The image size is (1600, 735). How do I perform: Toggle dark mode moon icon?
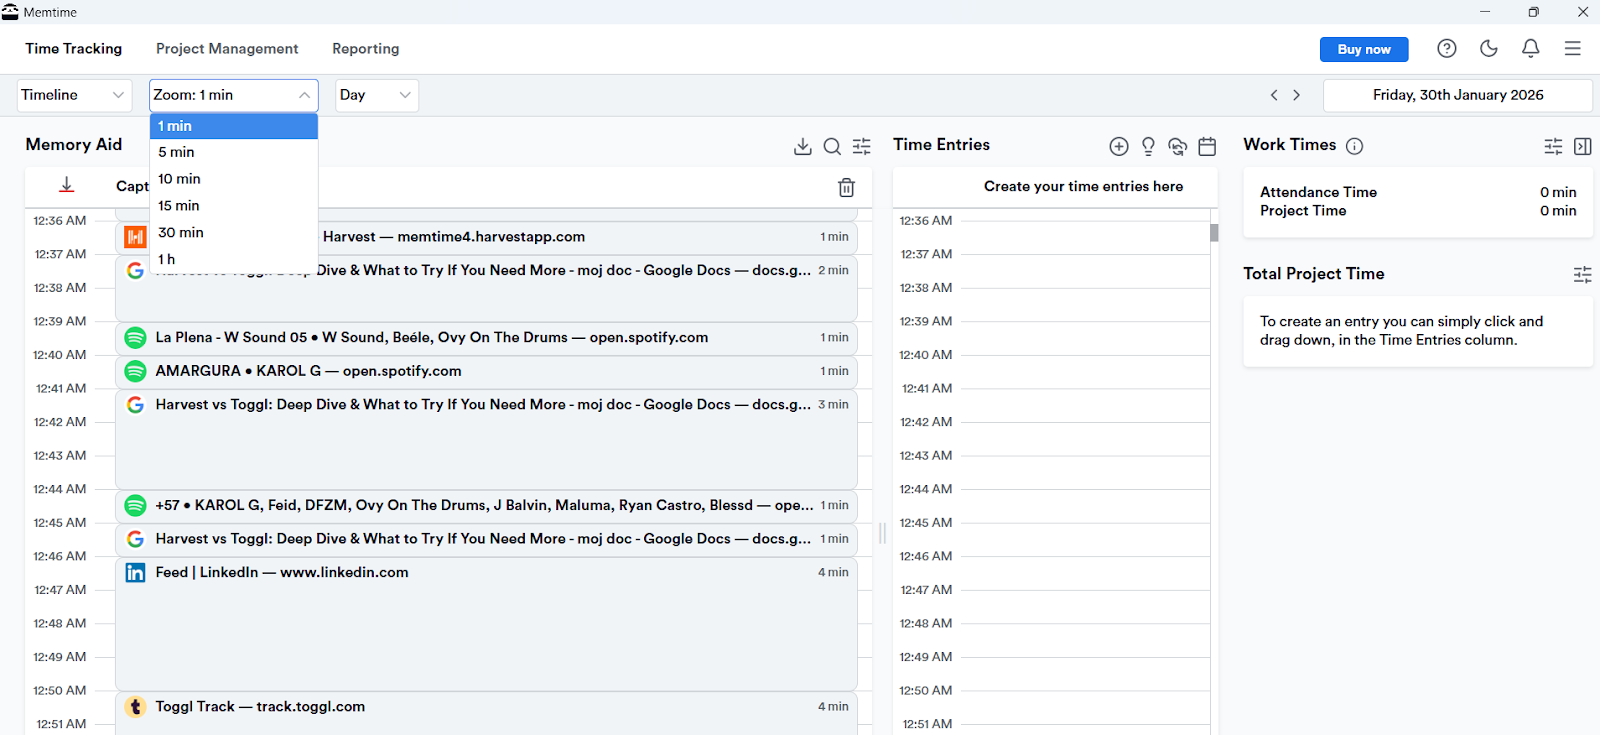click(x=1489, y=48)
